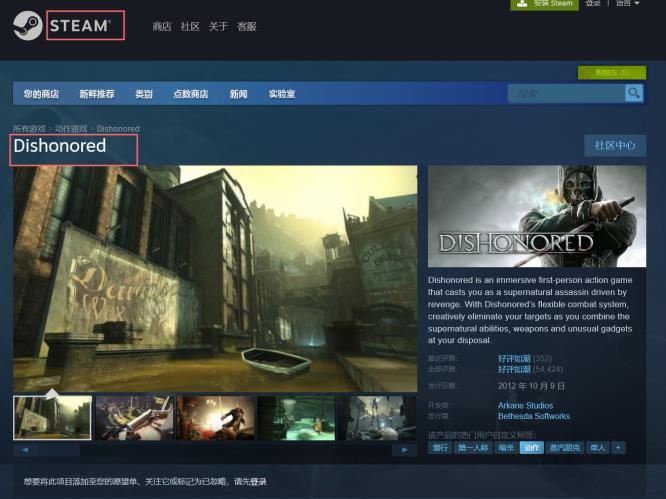Viewport: 666px width, 499px height.
Task: Select the 您的商店 store tab
Action: [41, 94]
